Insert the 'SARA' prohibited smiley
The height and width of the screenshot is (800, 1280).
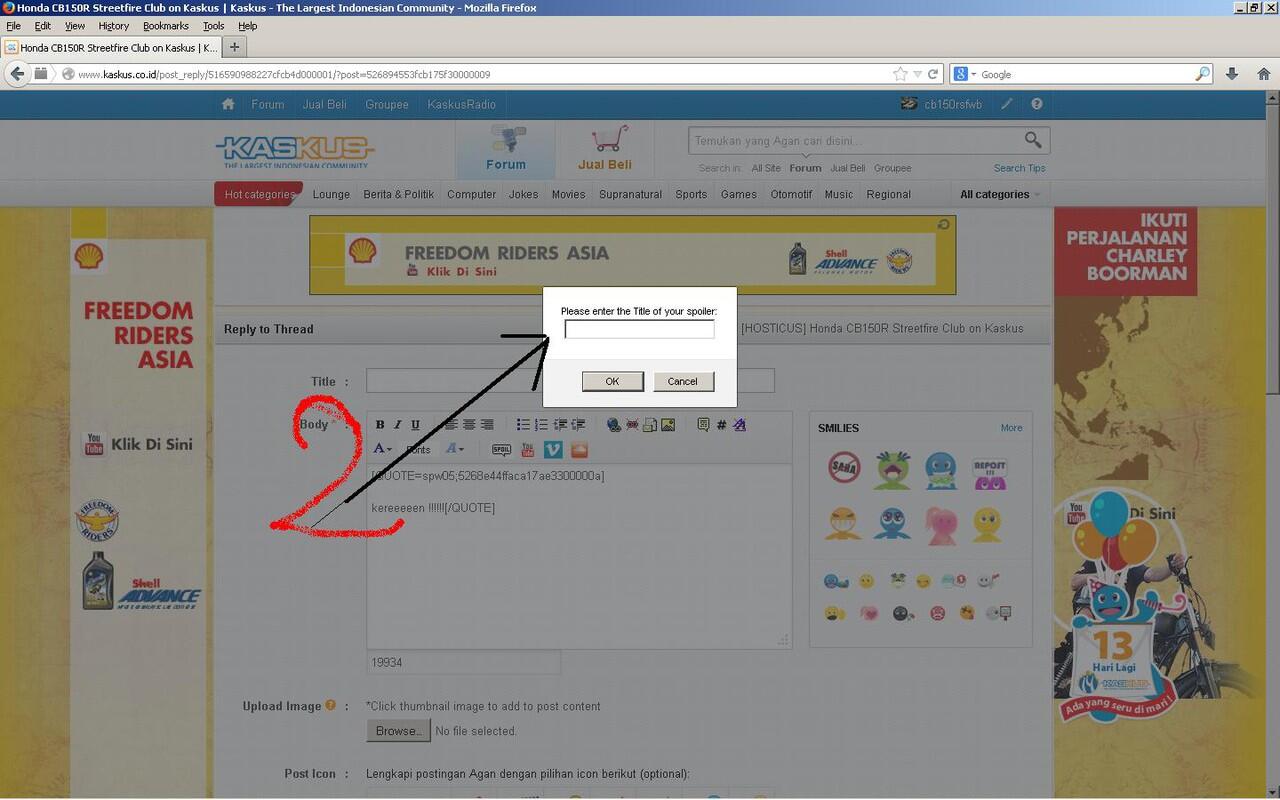[844, 467]
